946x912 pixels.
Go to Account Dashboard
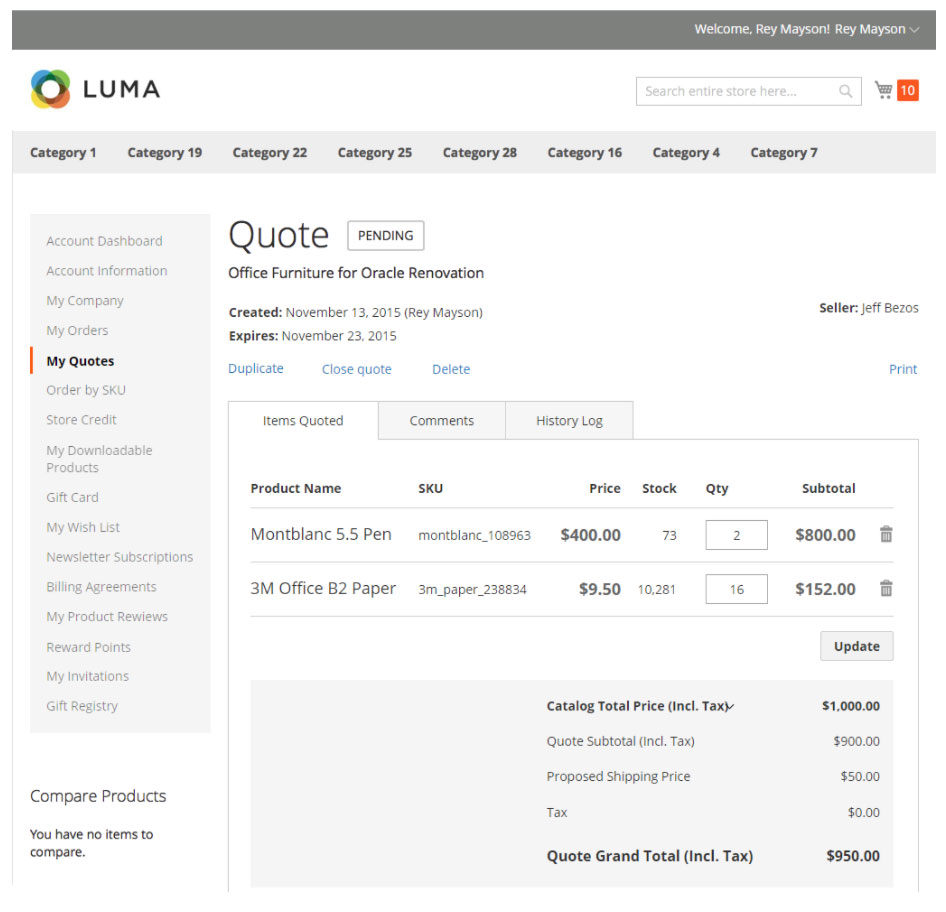[x=104, y=241]
